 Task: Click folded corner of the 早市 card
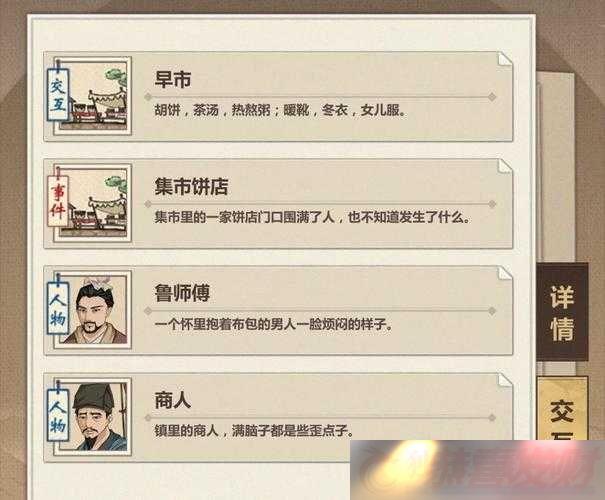point(505,60)
